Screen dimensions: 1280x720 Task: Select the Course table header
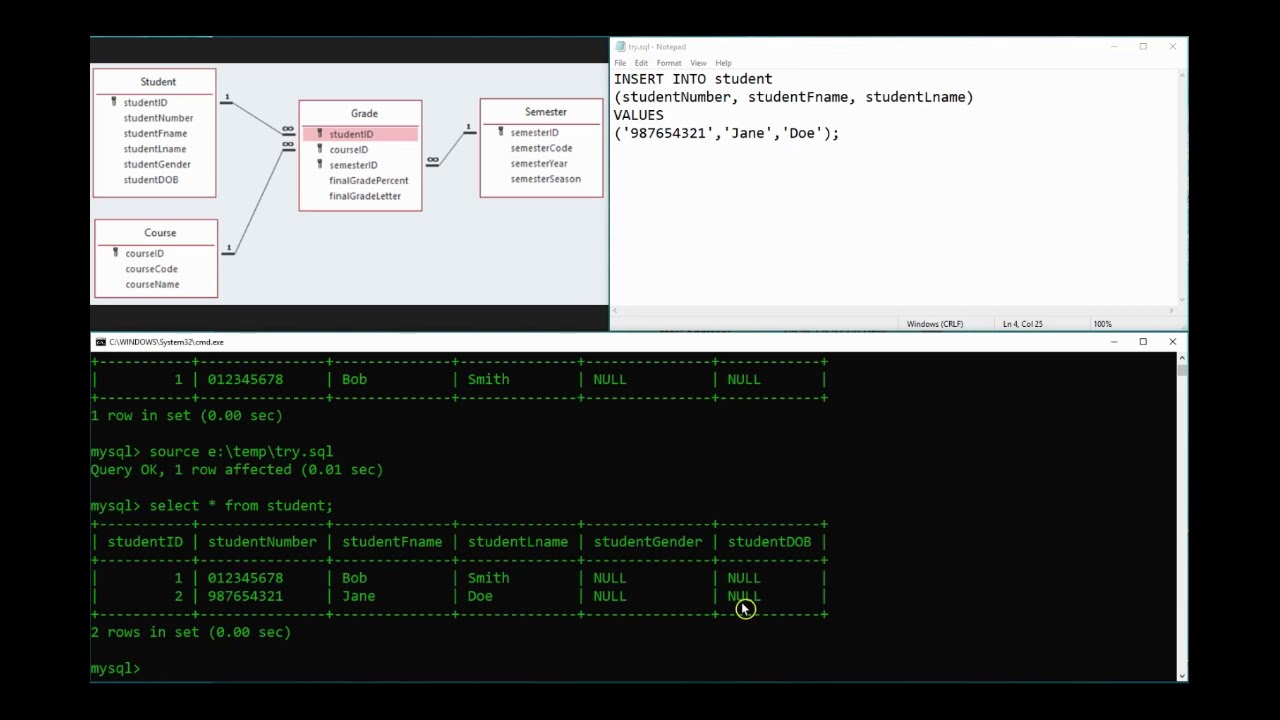click(x=160, y=233)
